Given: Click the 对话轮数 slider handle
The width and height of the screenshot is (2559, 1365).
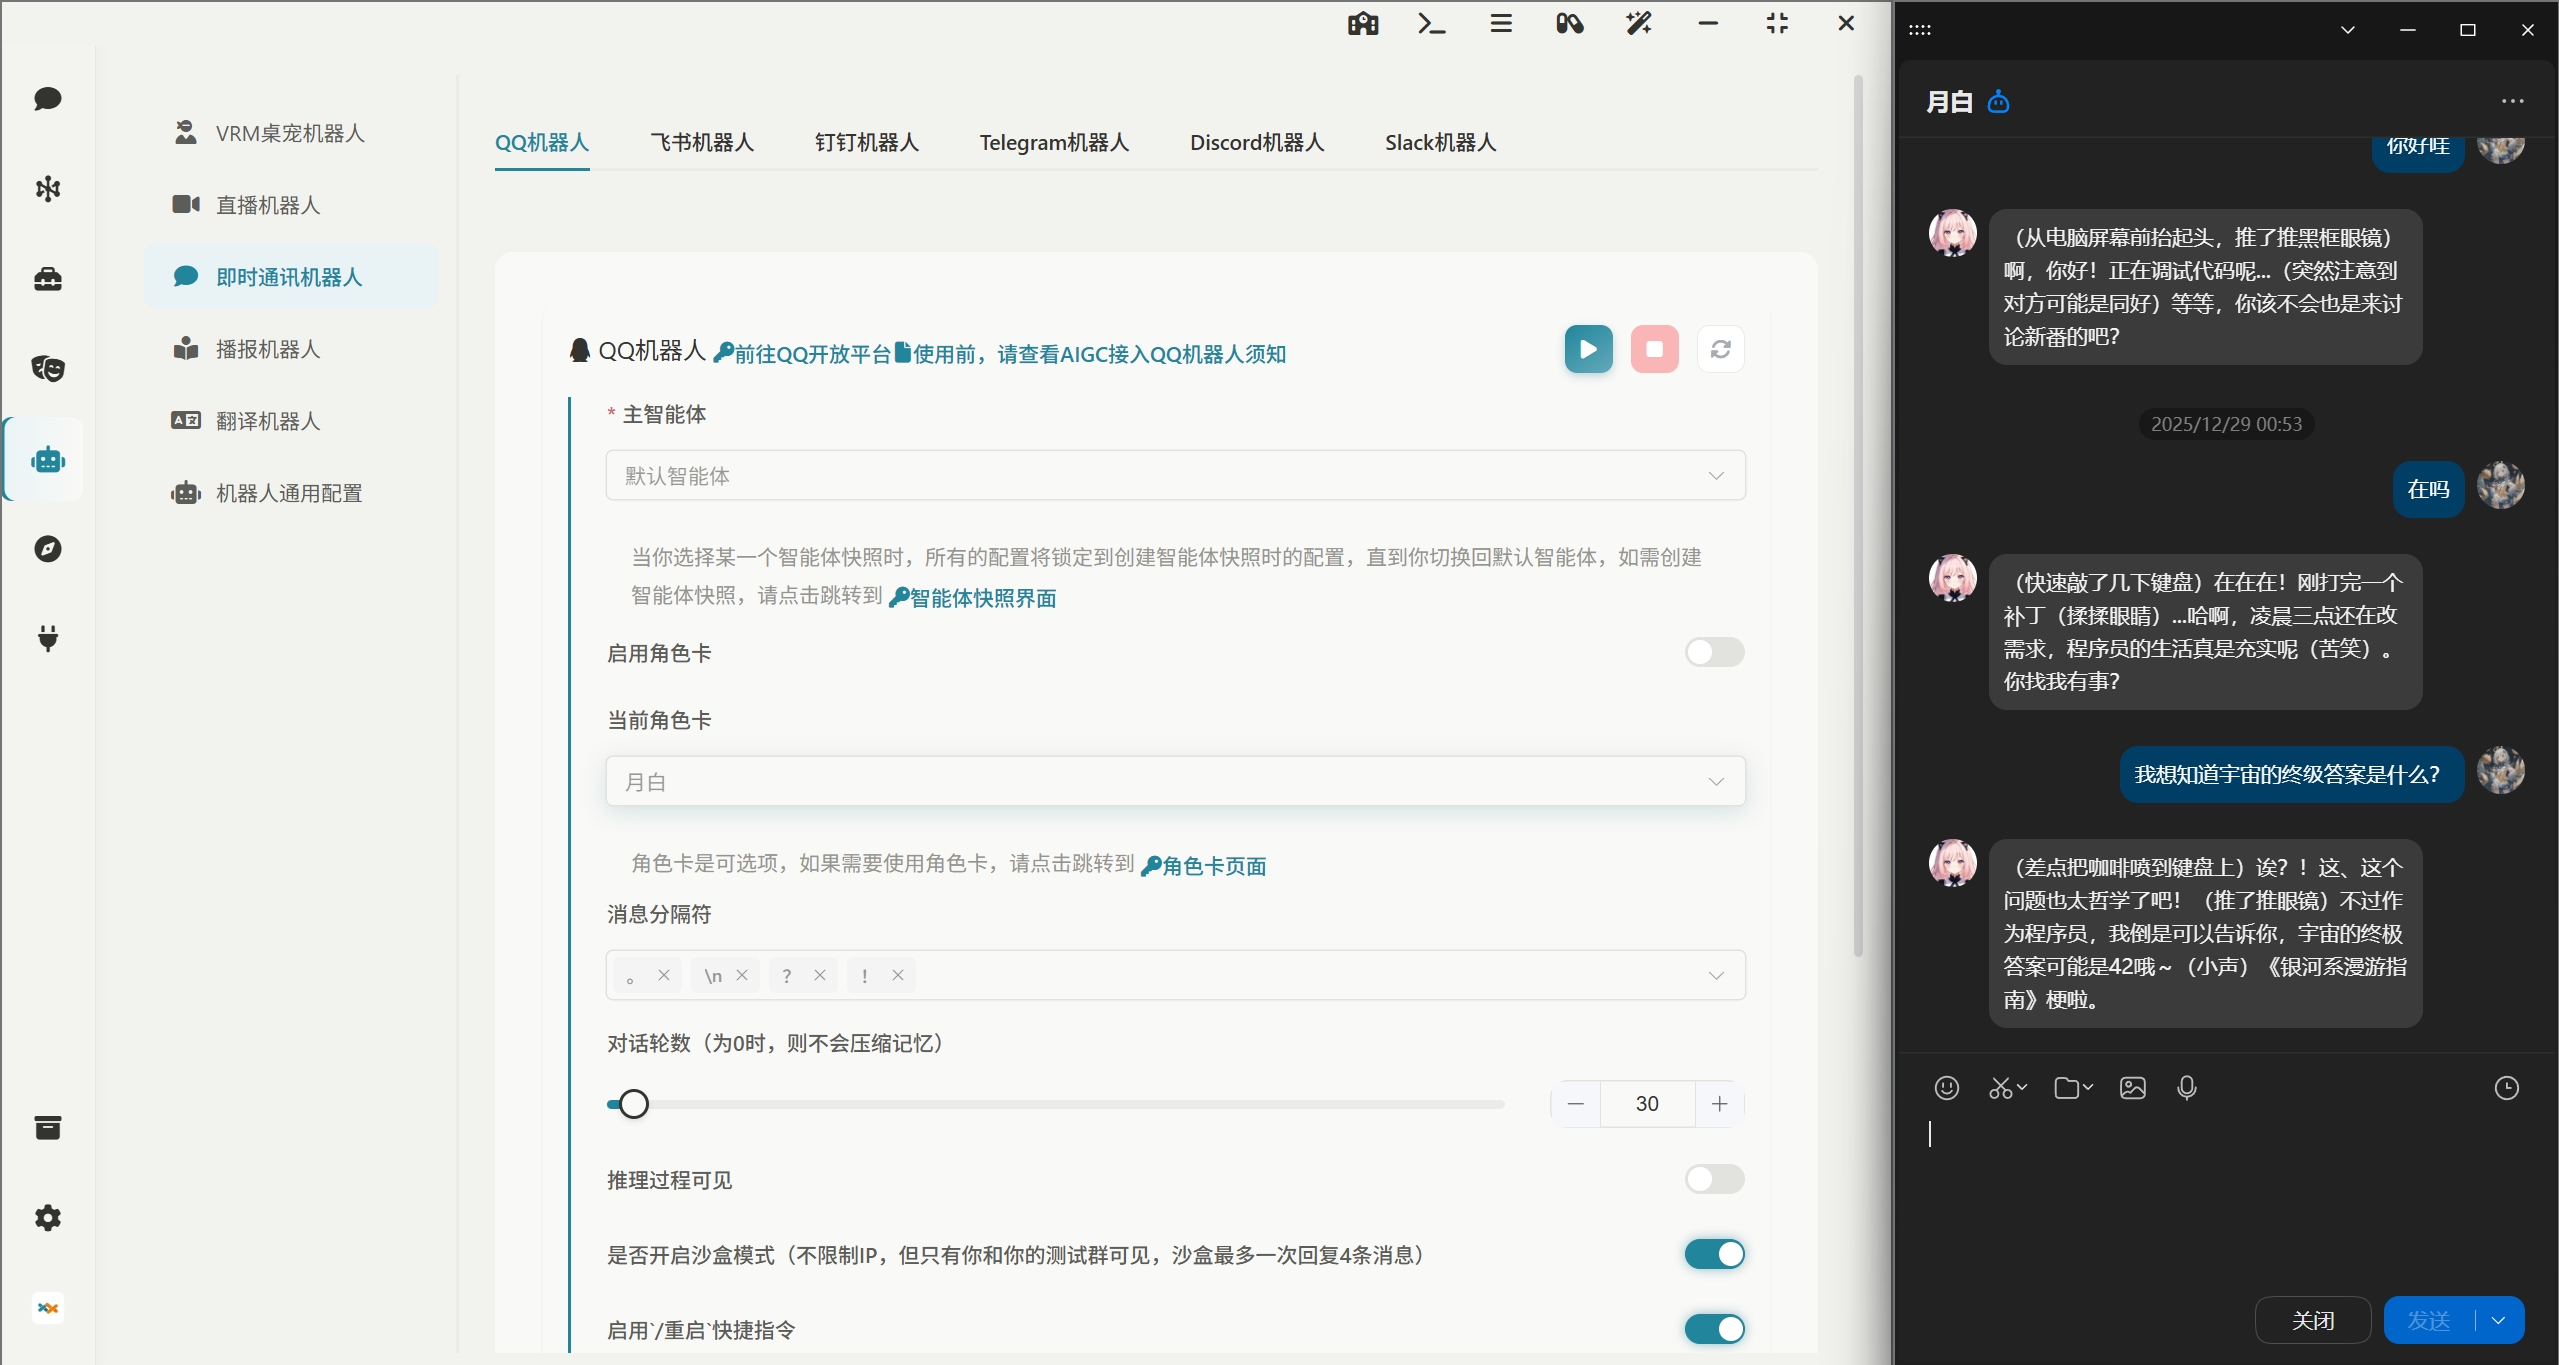Looking at the screenshot, I should [634, 1104].
